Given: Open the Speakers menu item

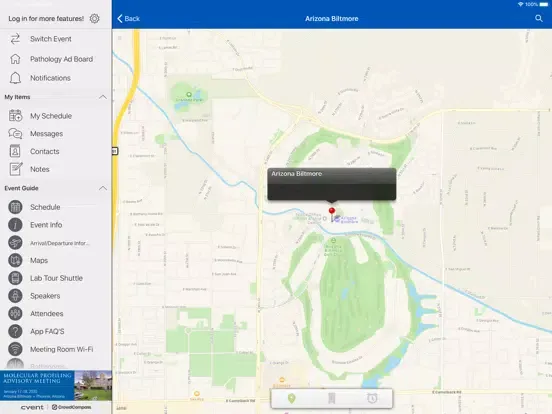Looking at the screenshot, I should (45, 296).
